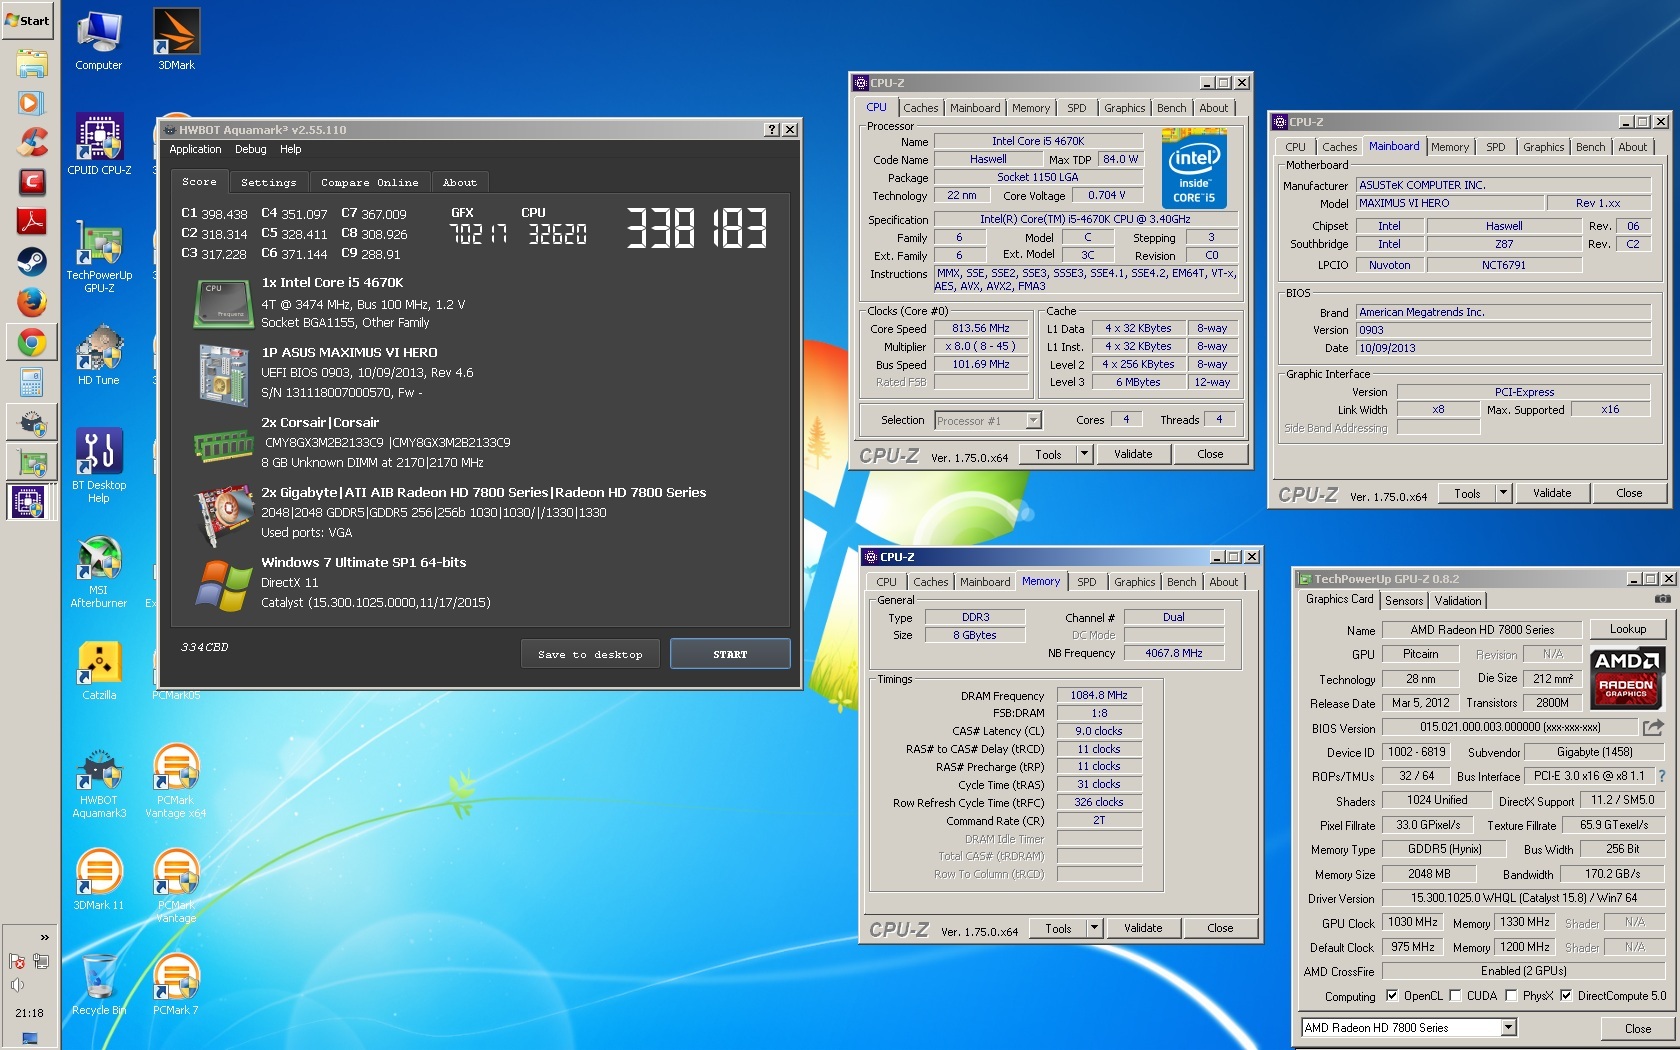Launch HD Tune from the desktop

[99, 355]
